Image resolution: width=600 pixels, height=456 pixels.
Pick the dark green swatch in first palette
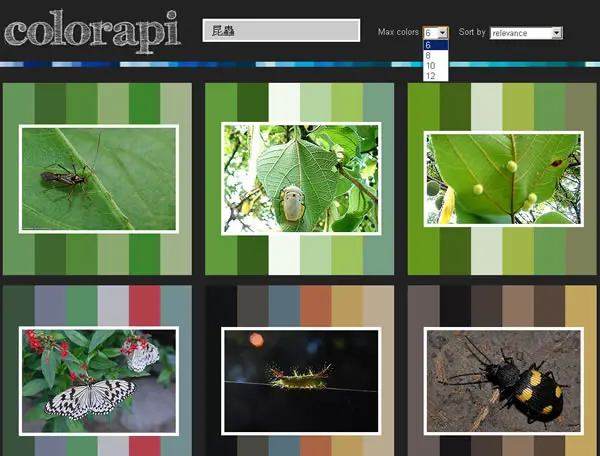pos(50,103)
